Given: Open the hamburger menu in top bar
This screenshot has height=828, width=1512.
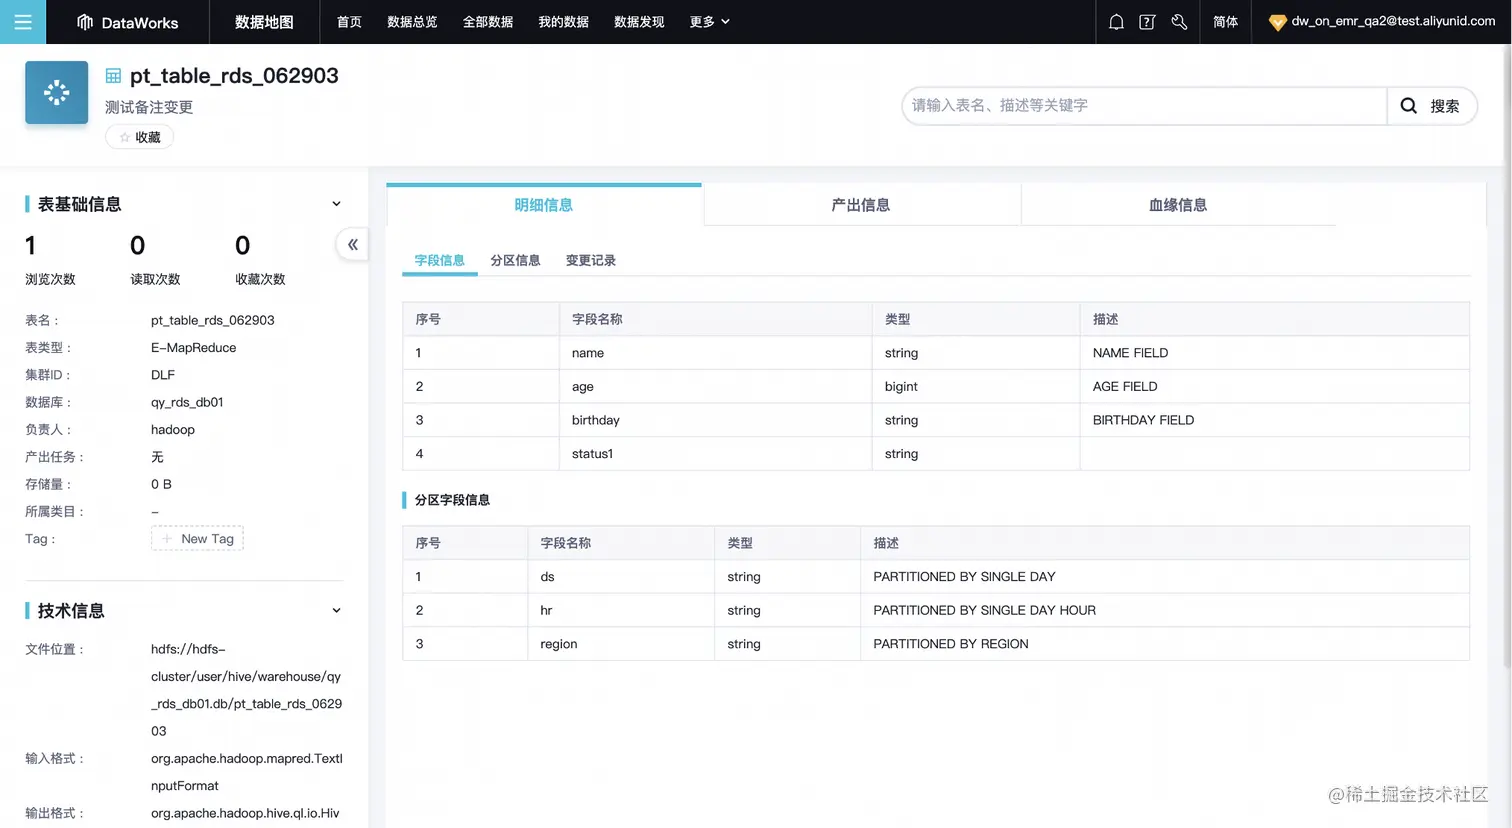Looking at the screenshot, I should coord(23,22).
